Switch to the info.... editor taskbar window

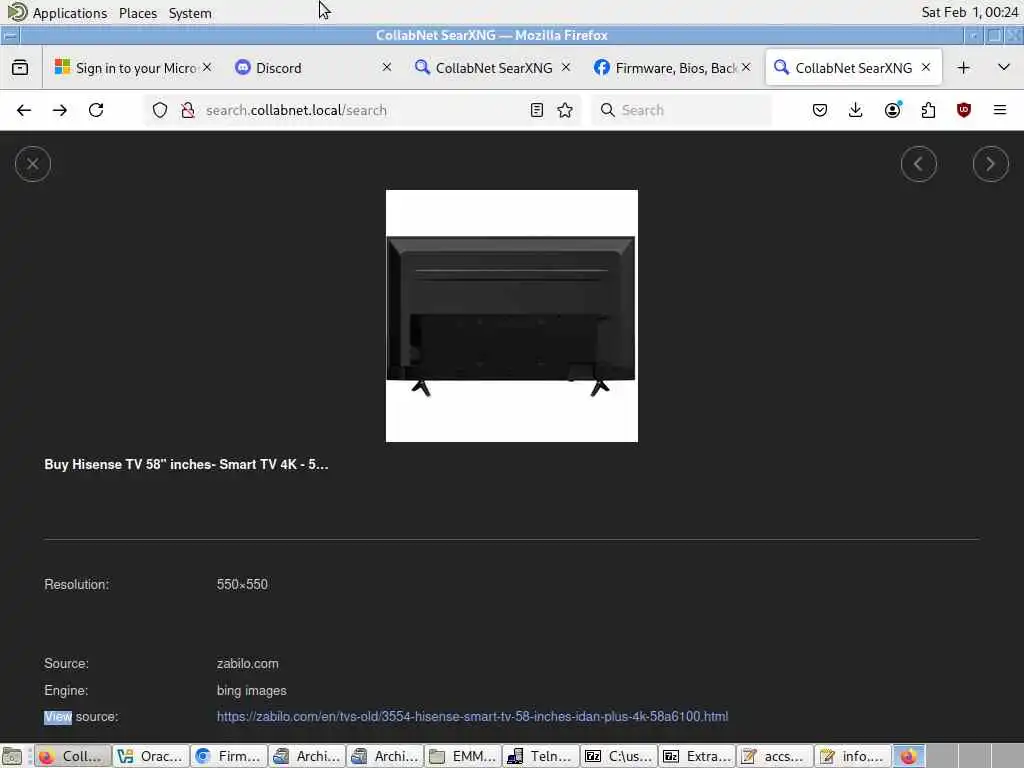[853, 756]
